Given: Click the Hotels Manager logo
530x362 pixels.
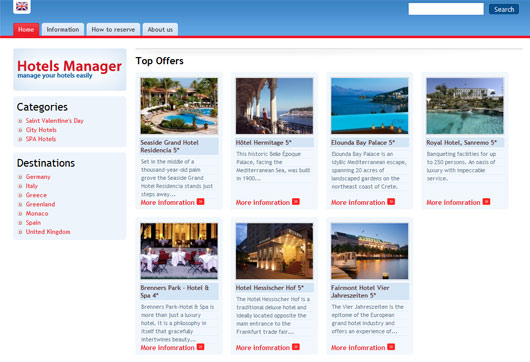Looking at the screenshot, I should 70,69.
